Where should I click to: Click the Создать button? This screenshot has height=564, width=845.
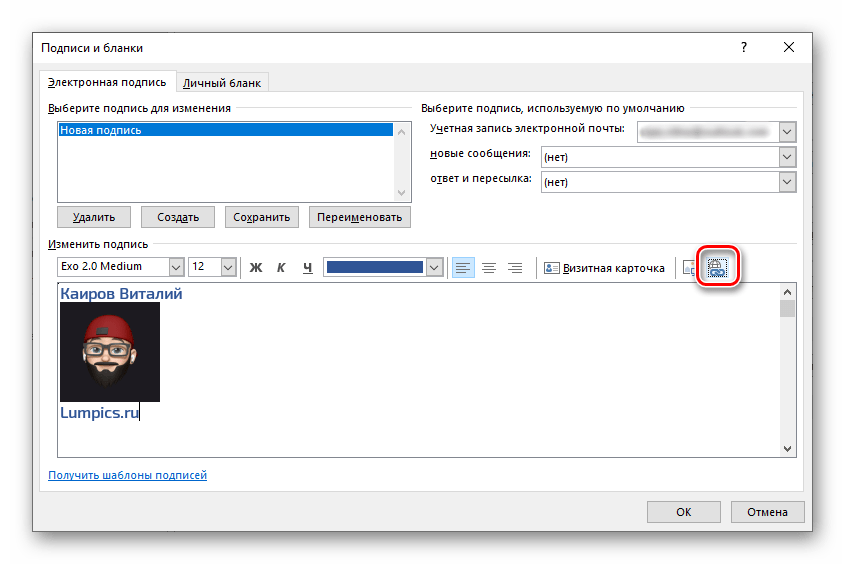178,217
